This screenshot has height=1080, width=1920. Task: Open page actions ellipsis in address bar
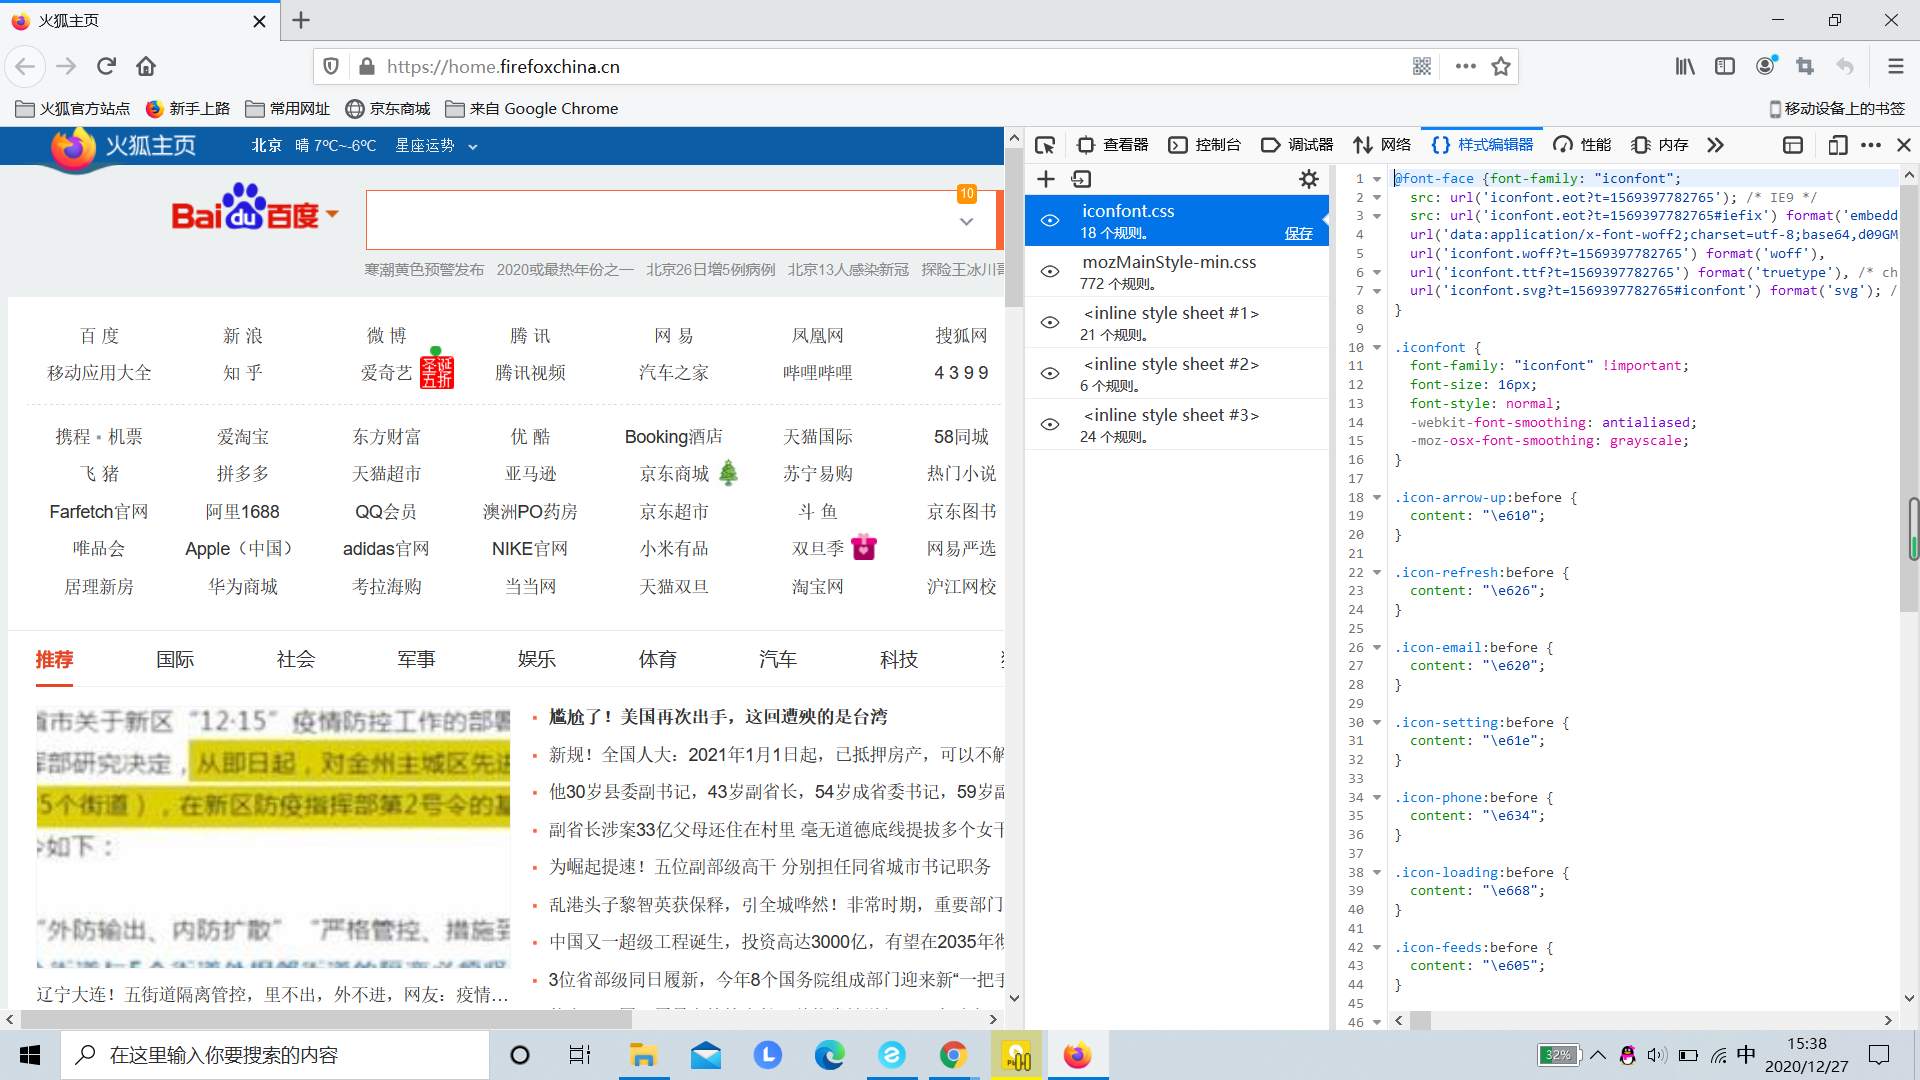[1466, 66]
